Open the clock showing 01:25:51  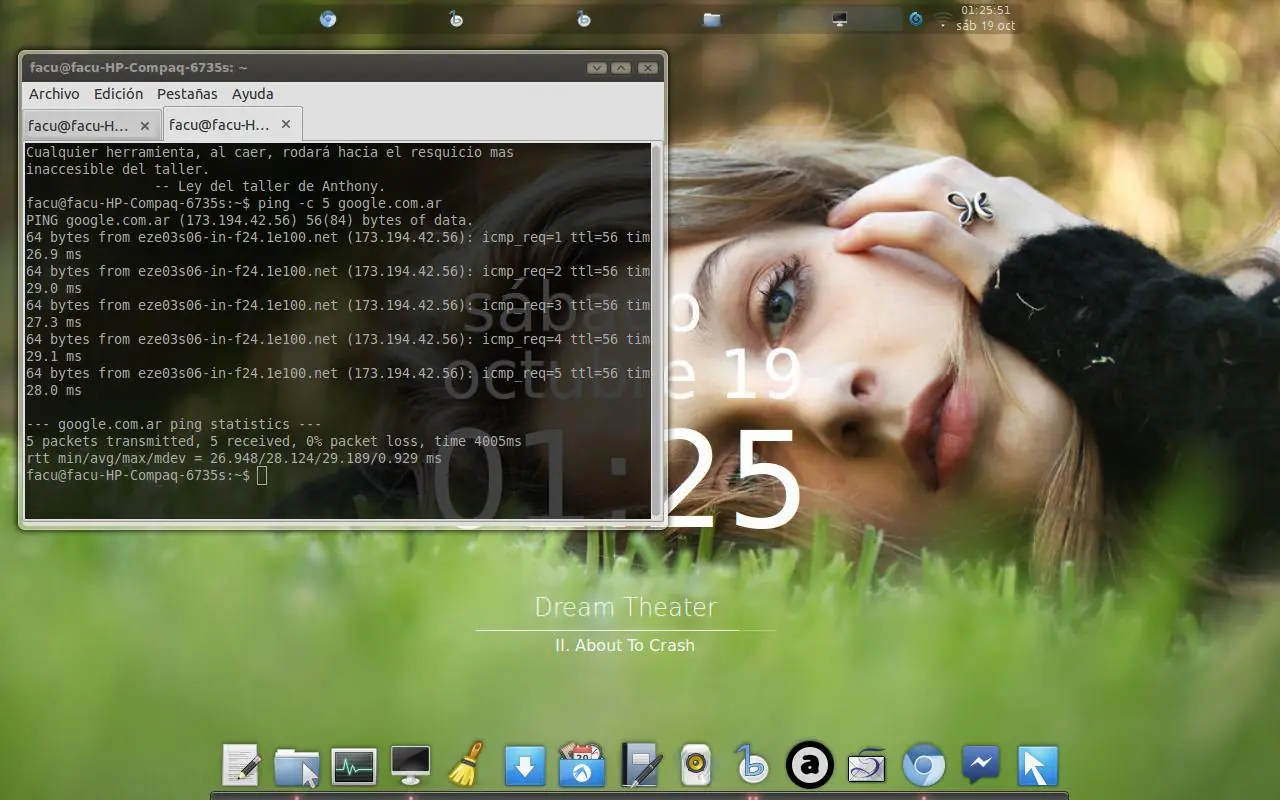pyautogui.click(x=985, y=18)
